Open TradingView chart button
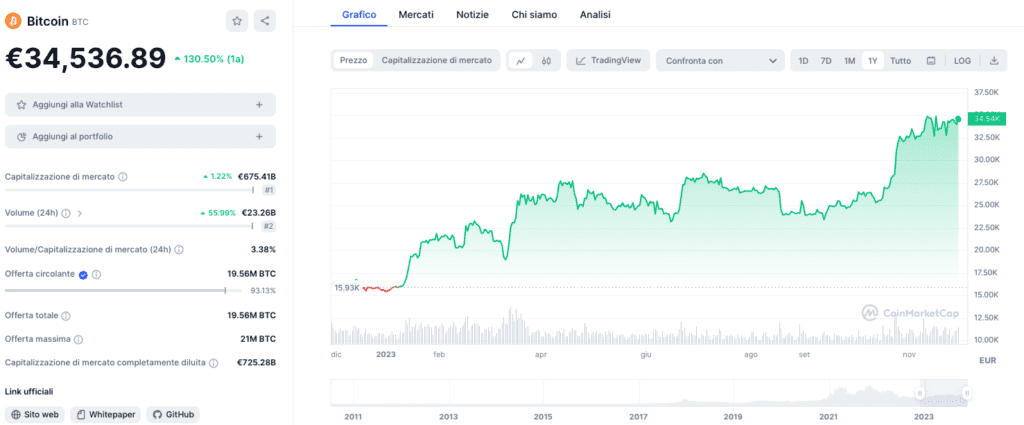Viewport: 1024px width, 425px height. [608, 61]
